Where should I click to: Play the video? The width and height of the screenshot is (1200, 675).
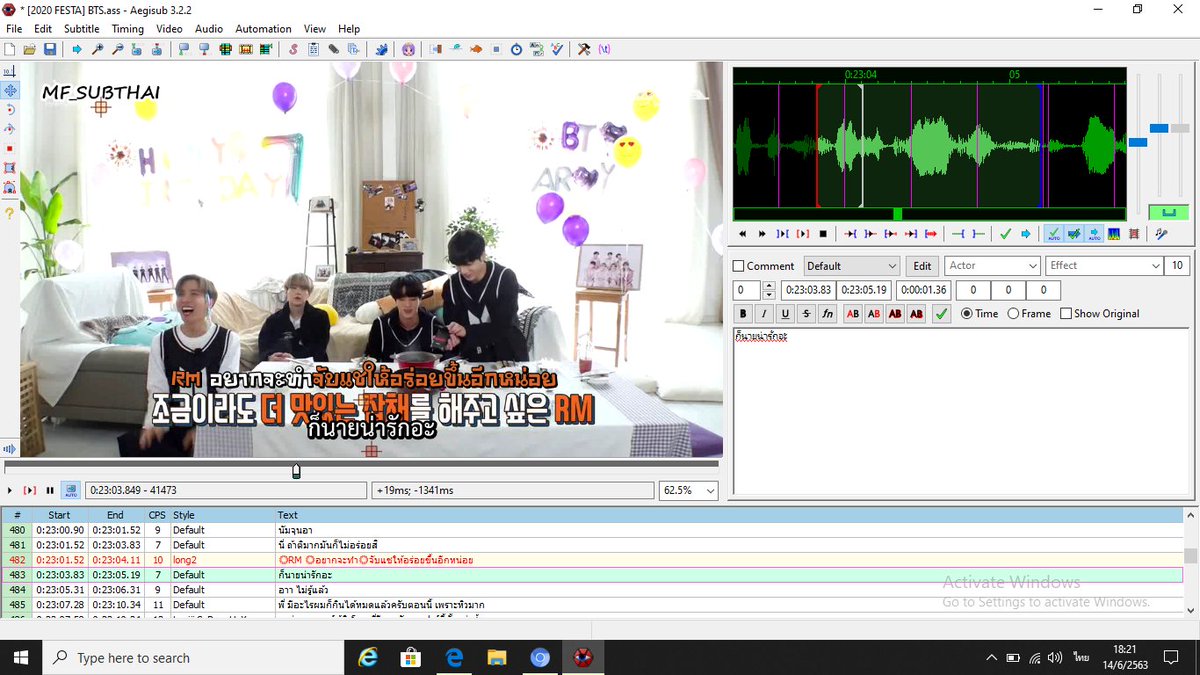(10, 491)
